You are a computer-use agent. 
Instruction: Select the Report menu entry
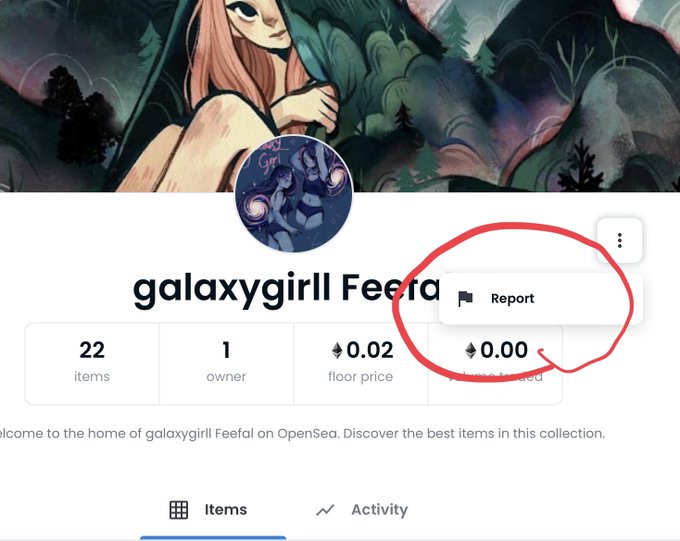540,298
